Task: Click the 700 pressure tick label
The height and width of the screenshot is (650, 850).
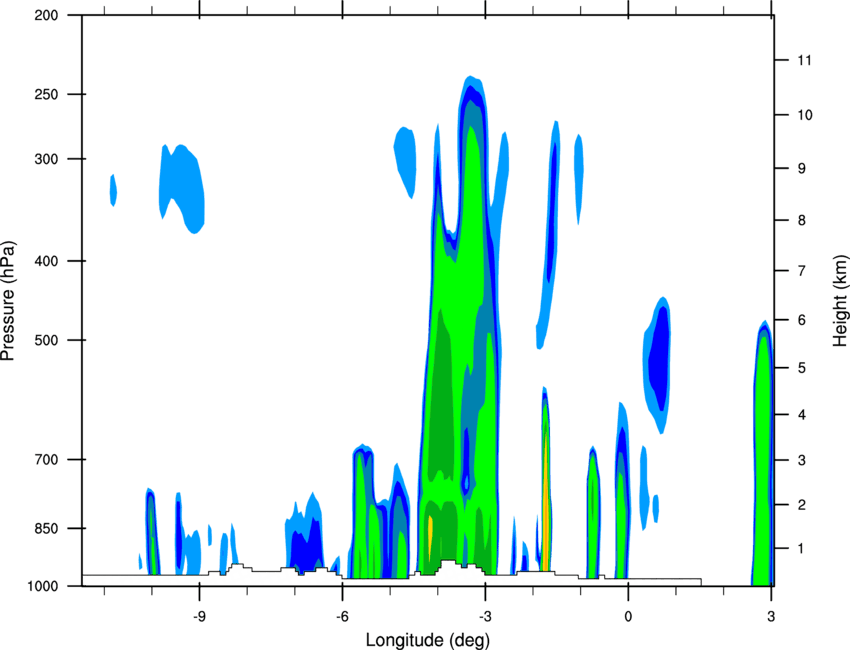Action: pos(46,459)
